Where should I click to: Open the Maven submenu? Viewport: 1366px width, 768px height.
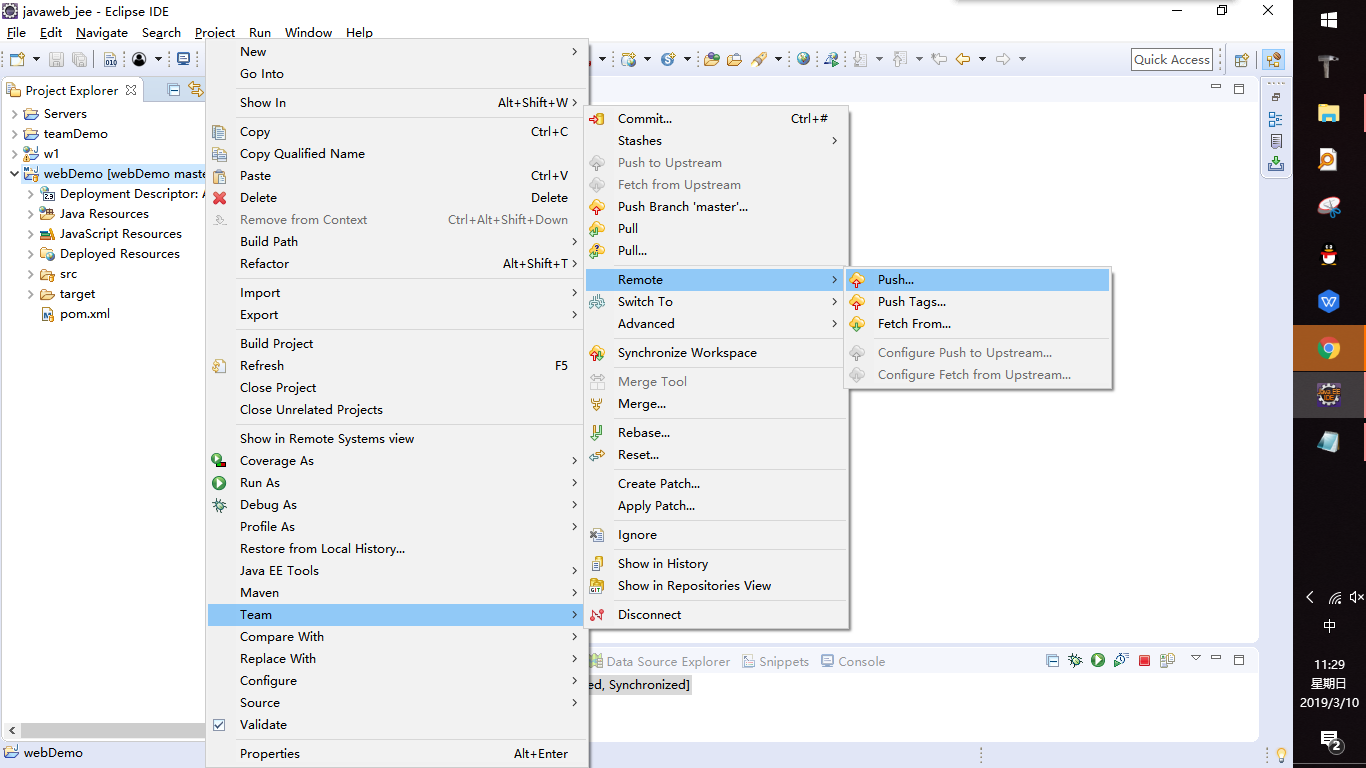[397, 593]
